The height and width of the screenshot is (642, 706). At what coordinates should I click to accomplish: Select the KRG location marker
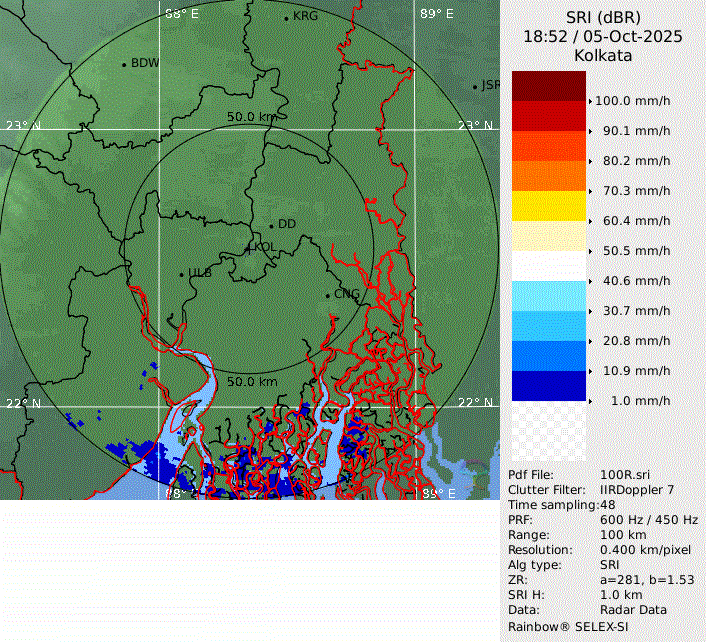[x=286, y=18]
